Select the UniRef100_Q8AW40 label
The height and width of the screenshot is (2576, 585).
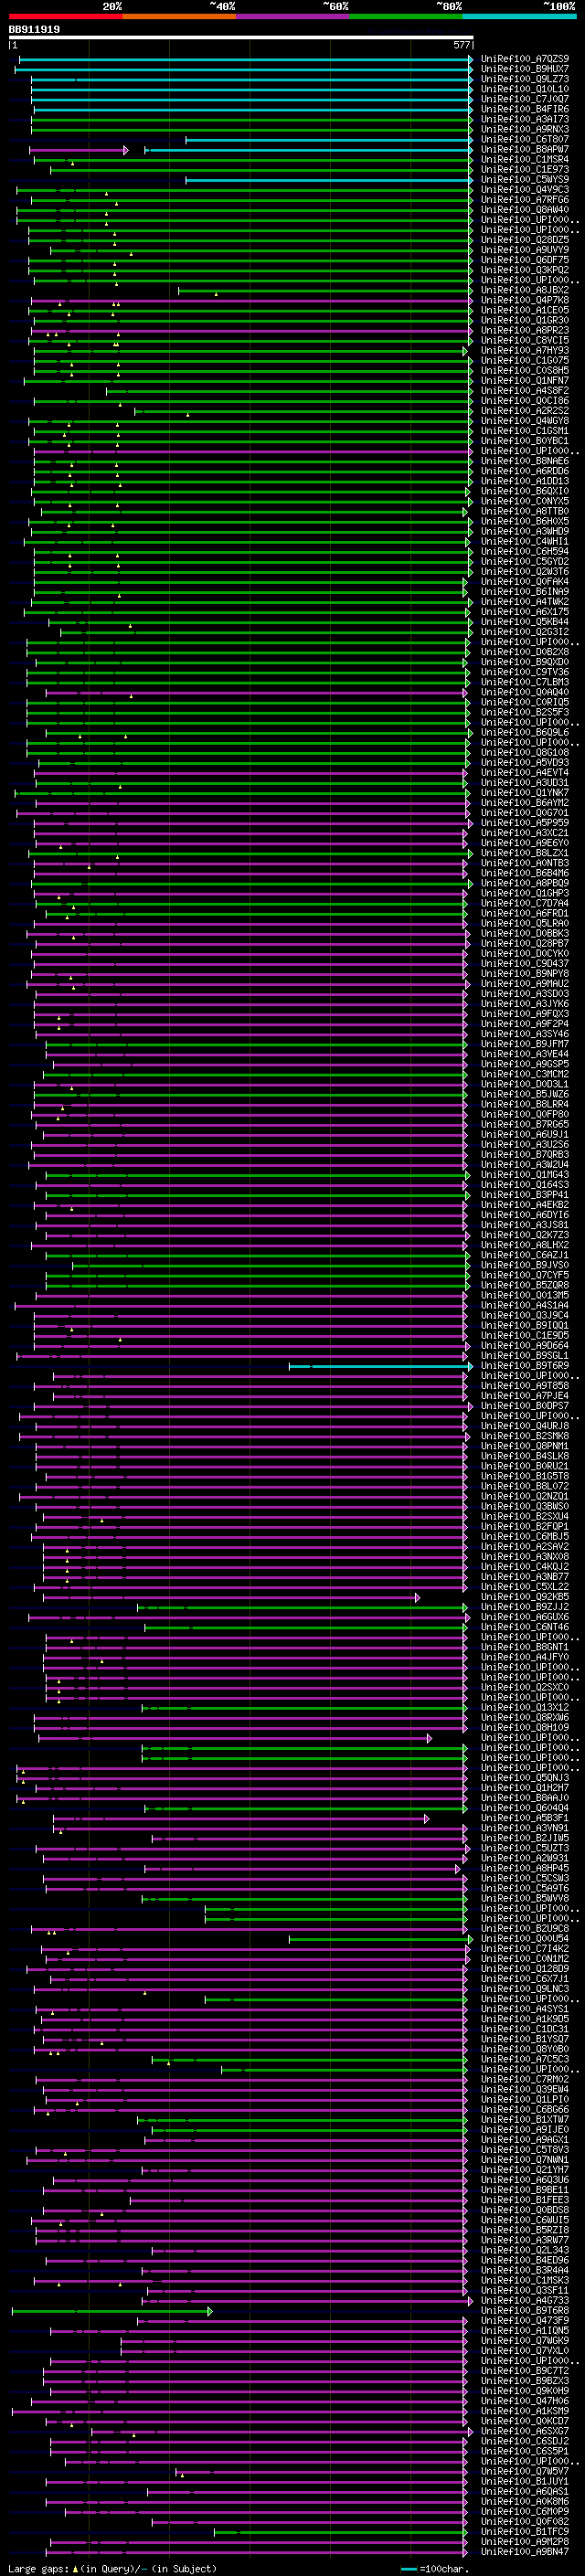[x=525, y=210]
